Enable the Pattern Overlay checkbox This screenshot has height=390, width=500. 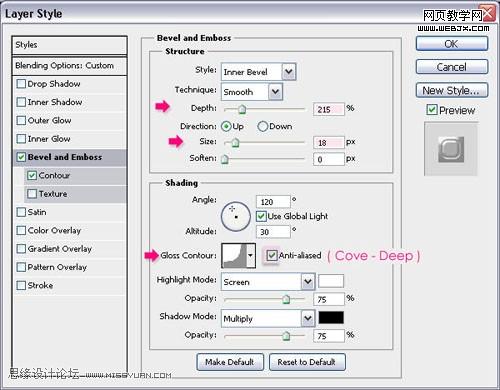click(x=21, y=267)
